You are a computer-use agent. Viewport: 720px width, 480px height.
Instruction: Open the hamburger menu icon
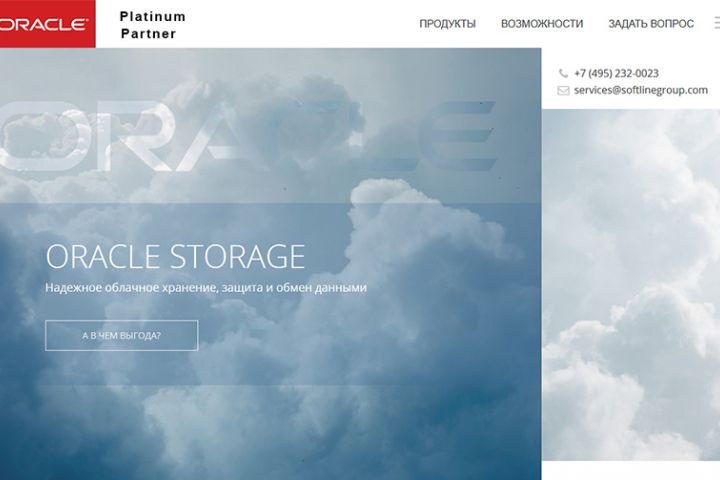(717, 23)
